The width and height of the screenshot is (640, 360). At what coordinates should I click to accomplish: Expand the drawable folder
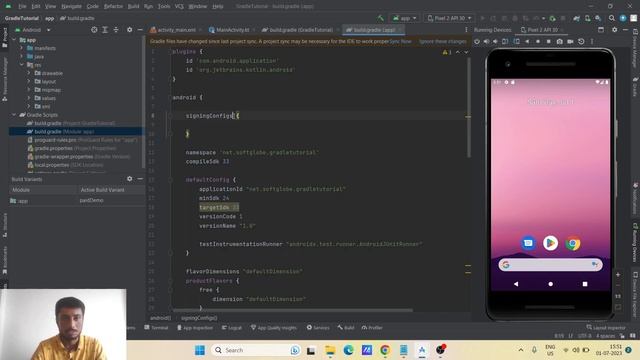pyautogui.click(x=29, y=73)
